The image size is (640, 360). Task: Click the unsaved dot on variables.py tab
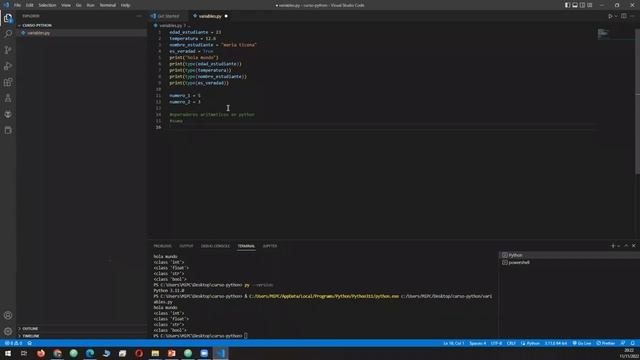point(226,16)
